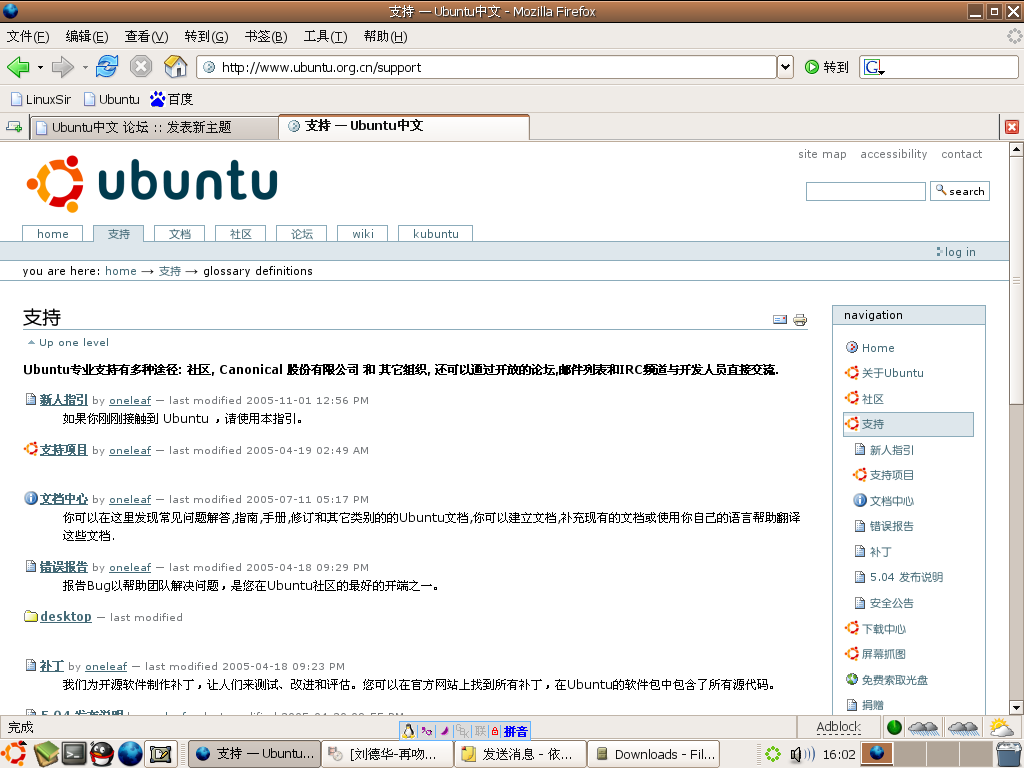Screen dimensions: 1024x768
Task: Select the home site tab
Action: [53, 234]
